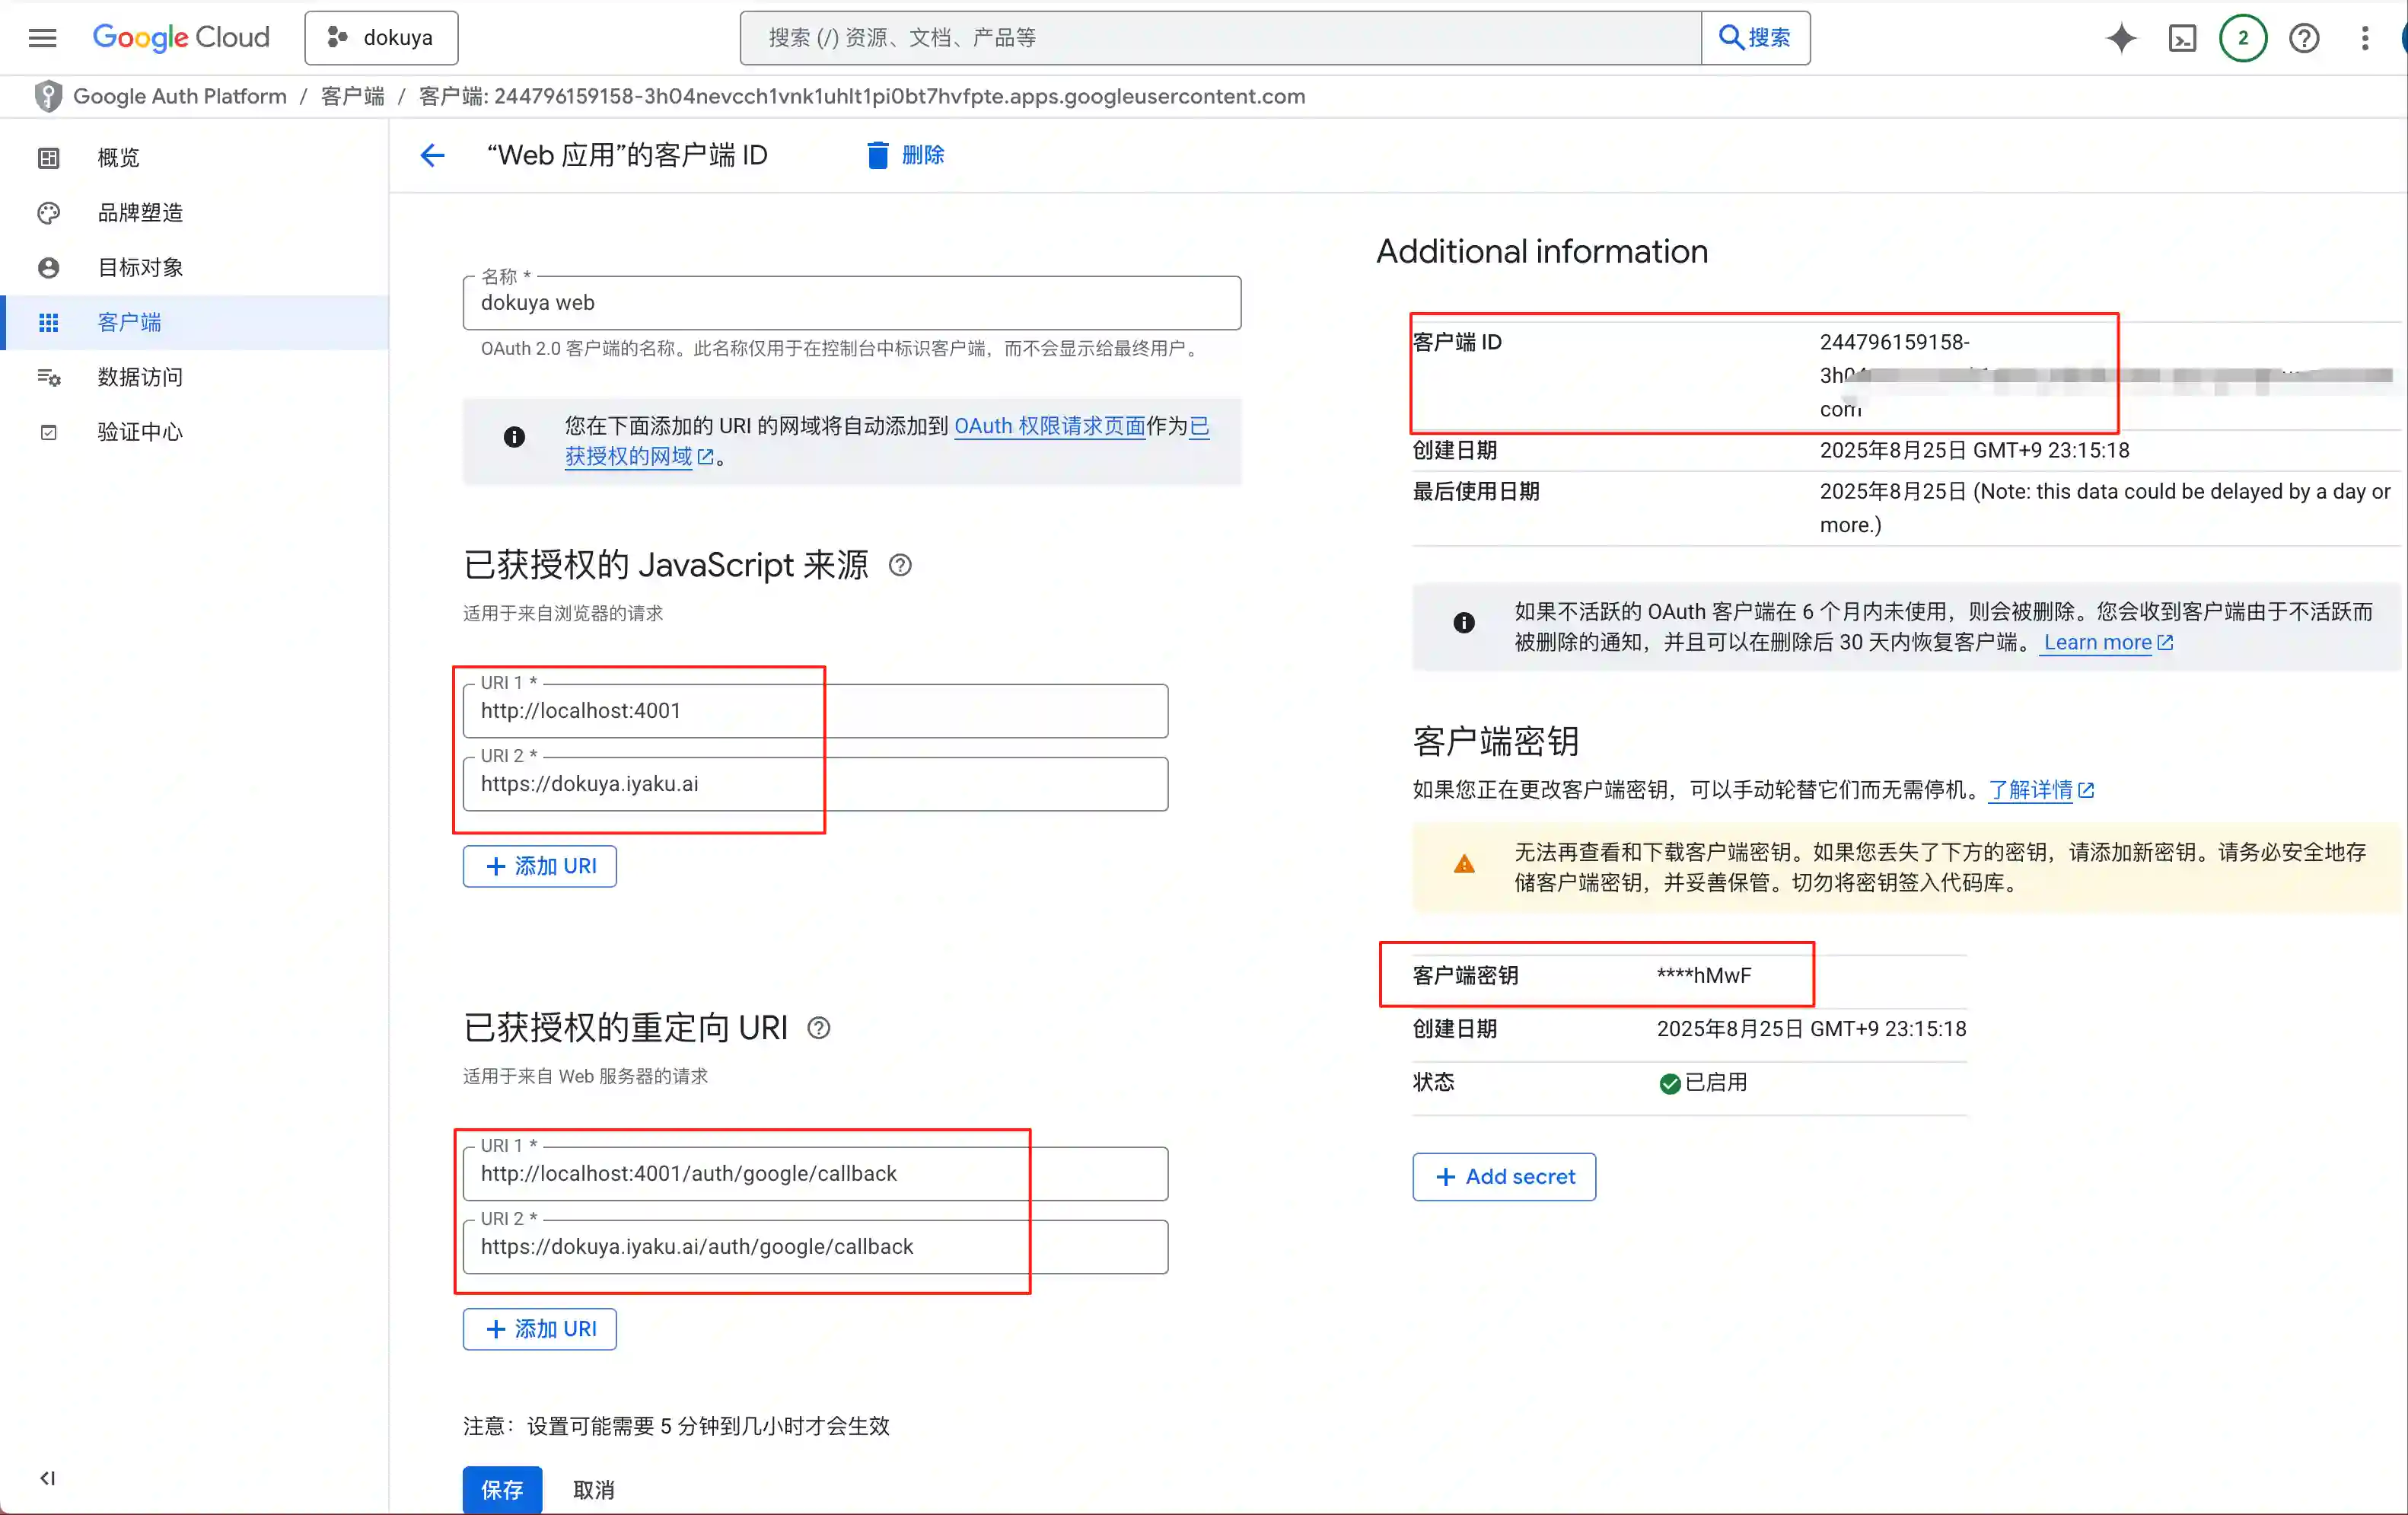Open the three-dot more options menu
The height and width of the screenshot is (1515, 2408).
point(2365,38)
